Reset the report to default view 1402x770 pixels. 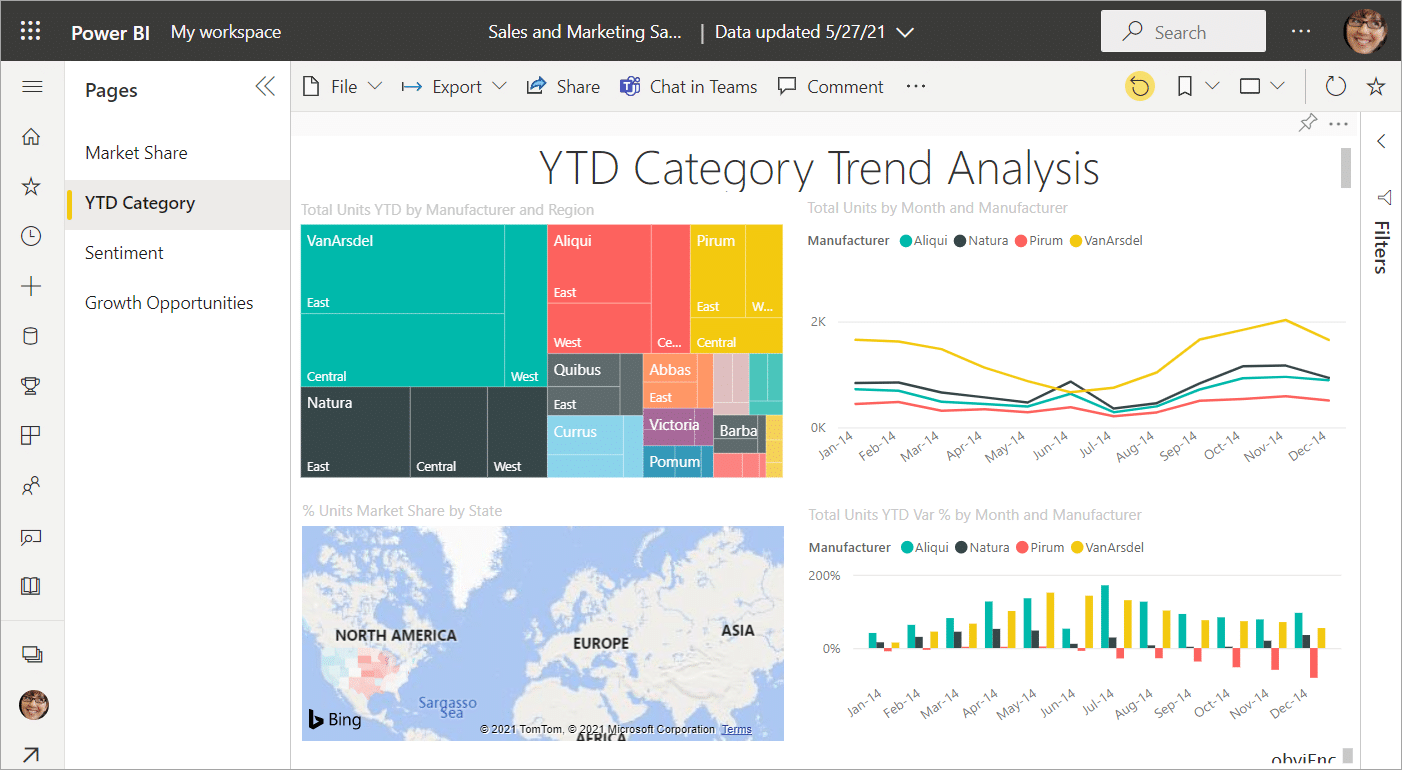1139,86
